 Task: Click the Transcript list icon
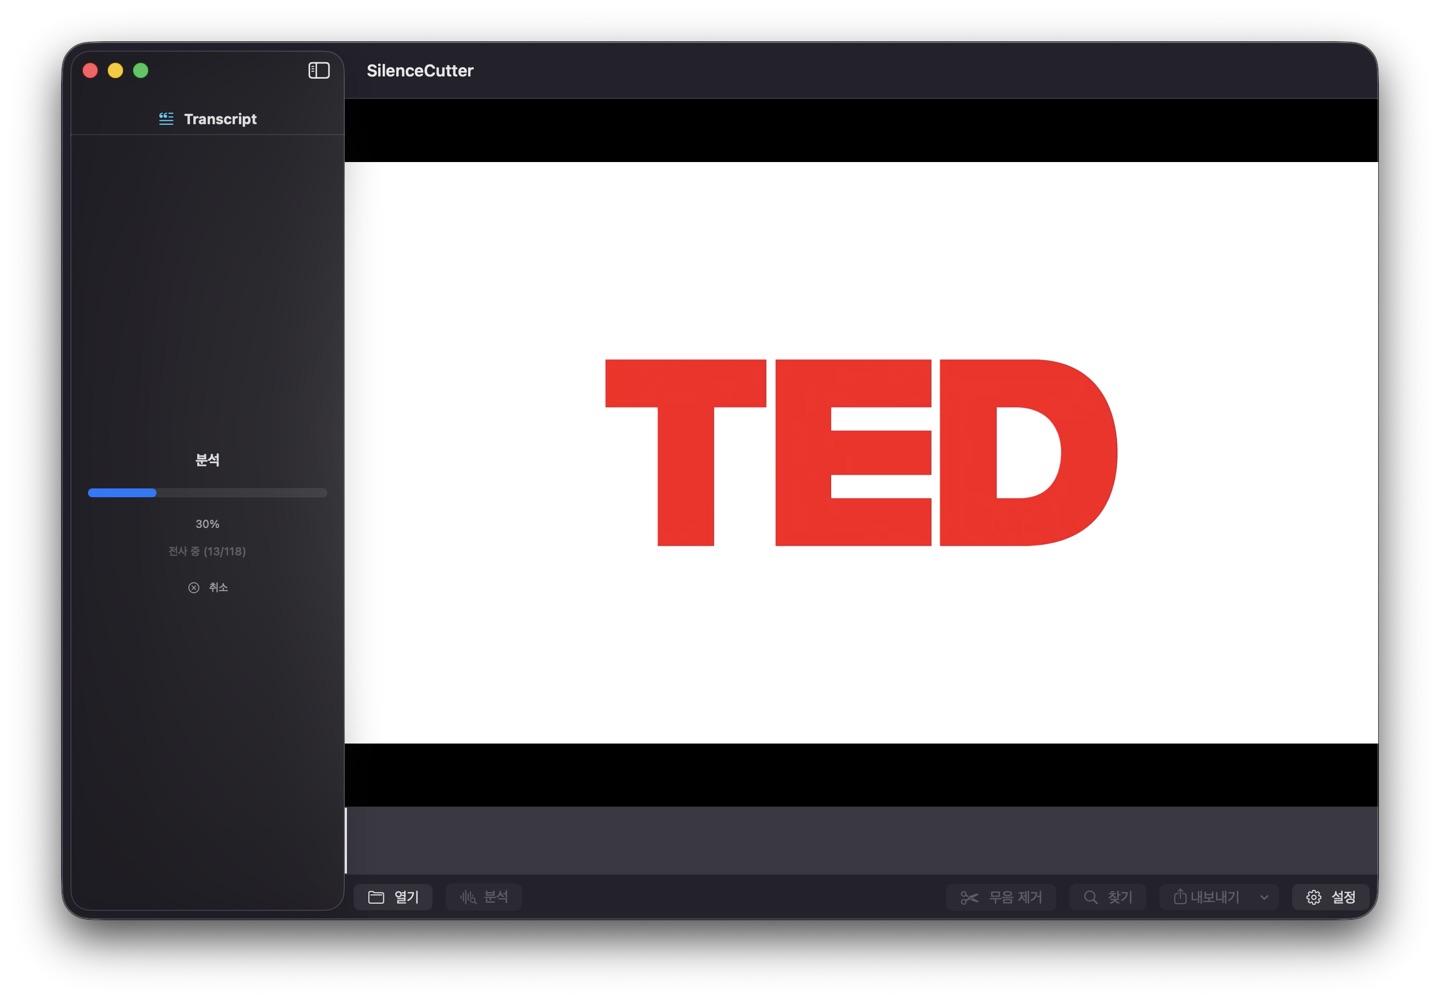(x=166, y=119)
